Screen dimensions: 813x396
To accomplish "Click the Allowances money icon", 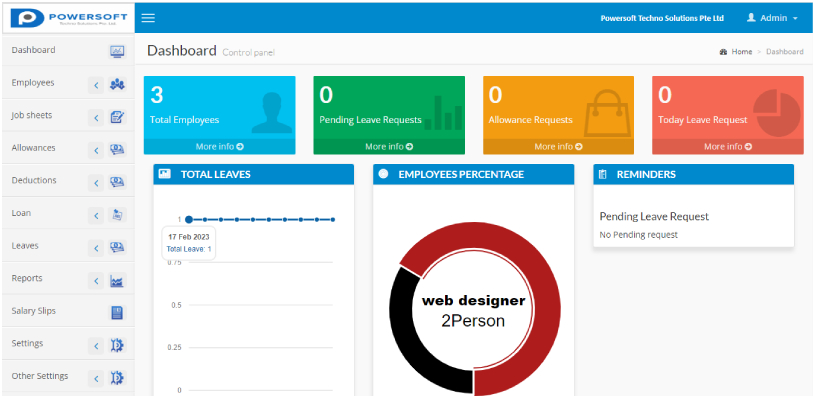I will [117, 150].
